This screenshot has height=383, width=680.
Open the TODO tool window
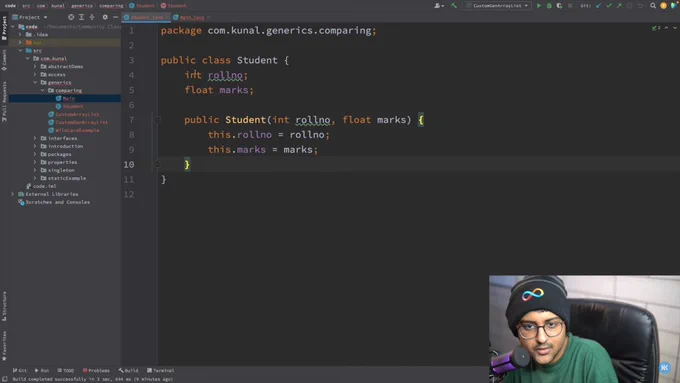pyautogui.click(x=65, y=370)
